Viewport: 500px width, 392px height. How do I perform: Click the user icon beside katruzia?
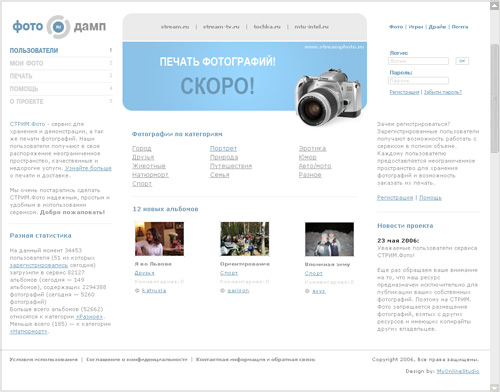[x=137, y=291]
